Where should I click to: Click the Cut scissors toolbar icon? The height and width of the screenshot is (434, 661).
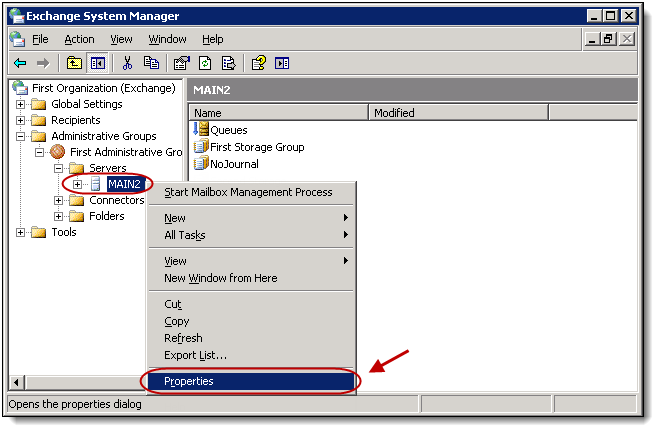pos(127,63)
